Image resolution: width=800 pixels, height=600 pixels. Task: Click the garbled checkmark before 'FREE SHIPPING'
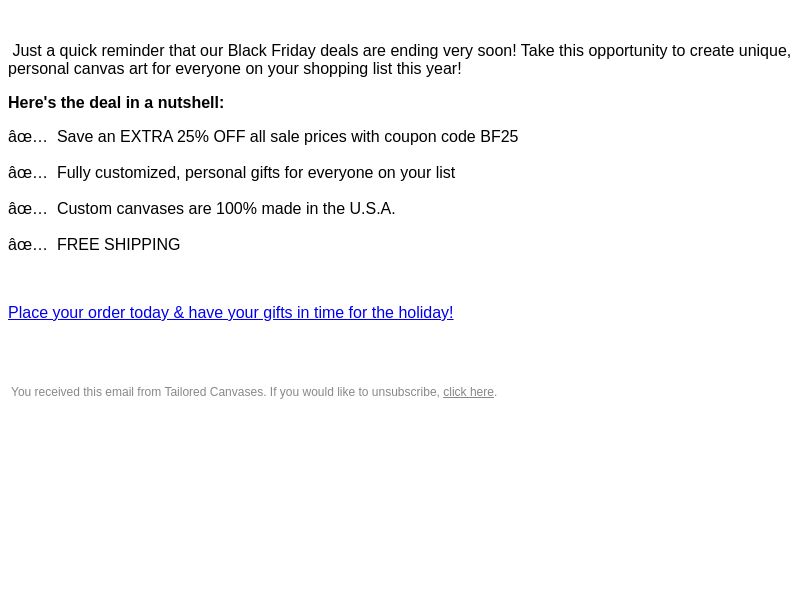coord(28,244)
